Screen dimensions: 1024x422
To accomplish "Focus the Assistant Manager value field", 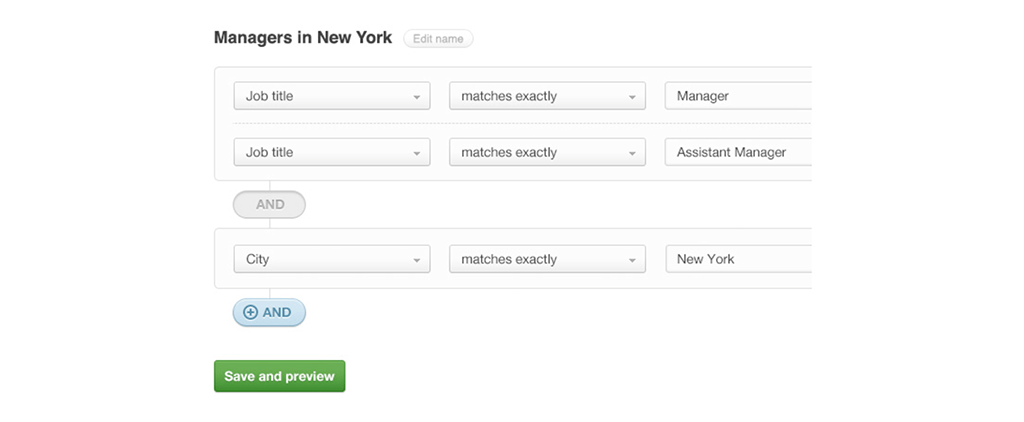I will click(738, 152).
